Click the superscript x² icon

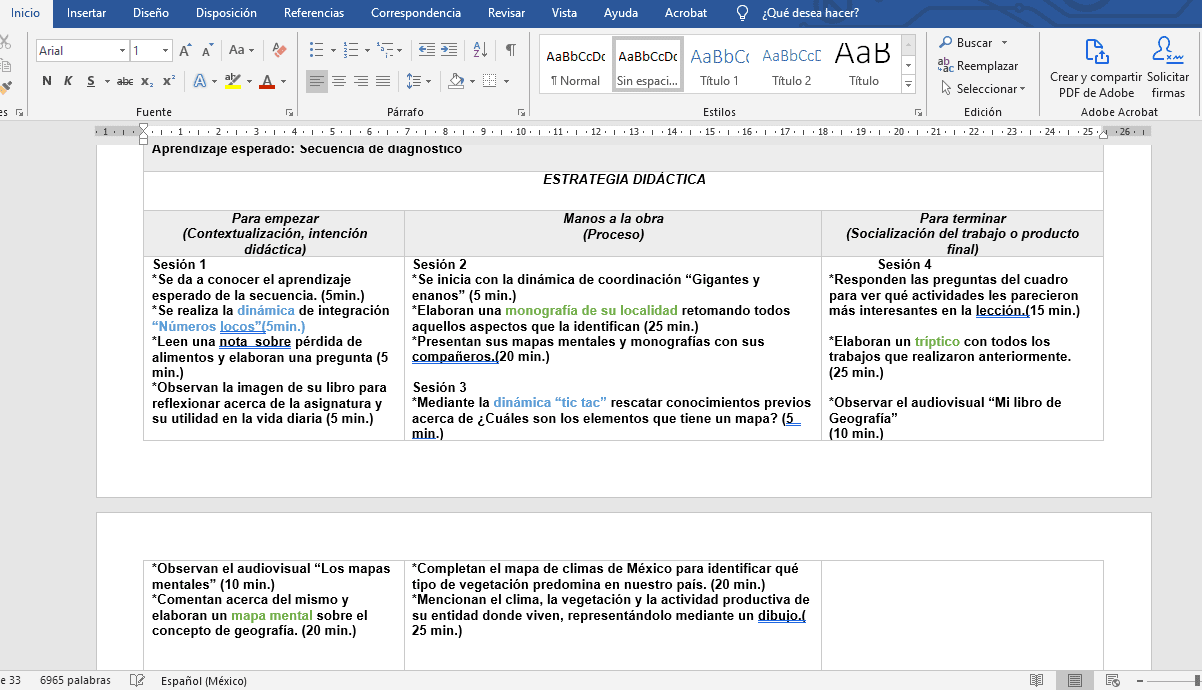point(169,81)
